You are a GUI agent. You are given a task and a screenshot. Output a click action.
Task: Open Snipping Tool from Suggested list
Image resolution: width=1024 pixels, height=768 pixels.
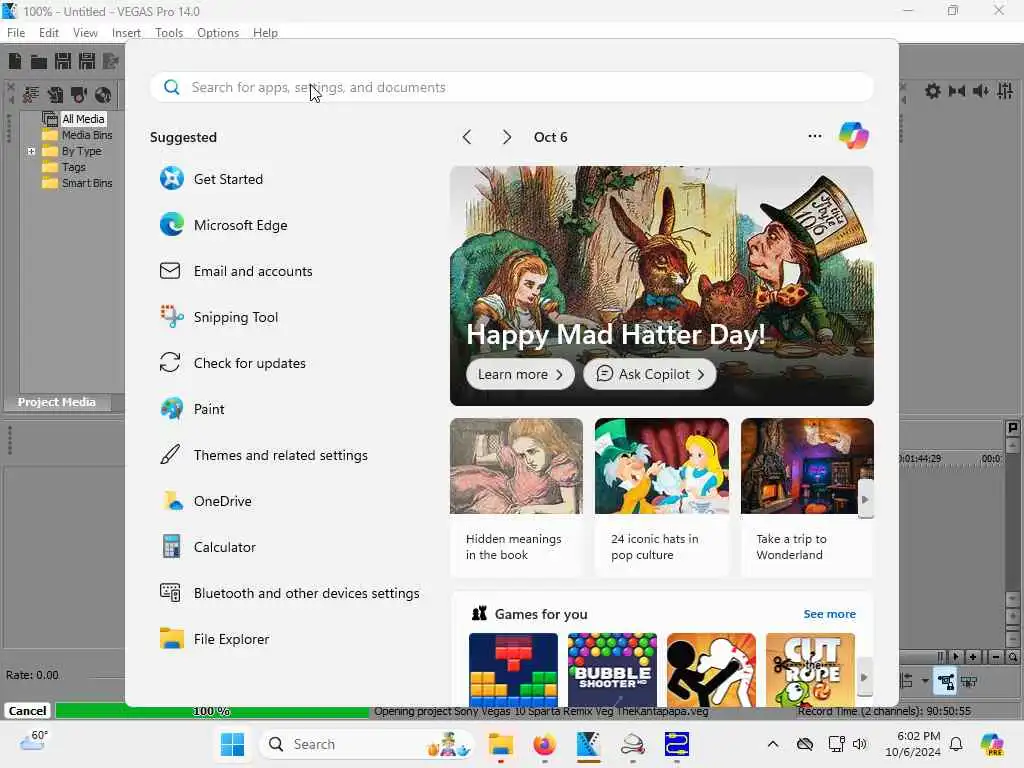tap(219, 317)
